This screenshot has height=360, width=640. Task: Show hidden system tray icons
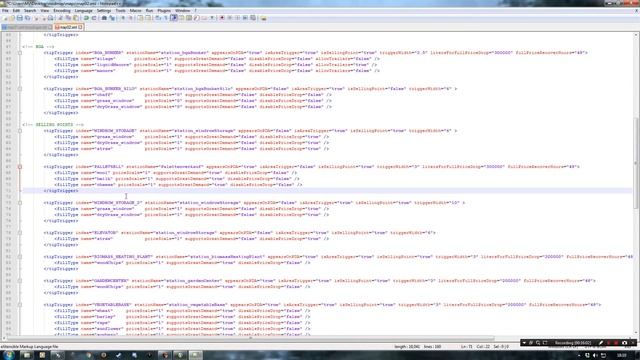click(x=579, y=356)
